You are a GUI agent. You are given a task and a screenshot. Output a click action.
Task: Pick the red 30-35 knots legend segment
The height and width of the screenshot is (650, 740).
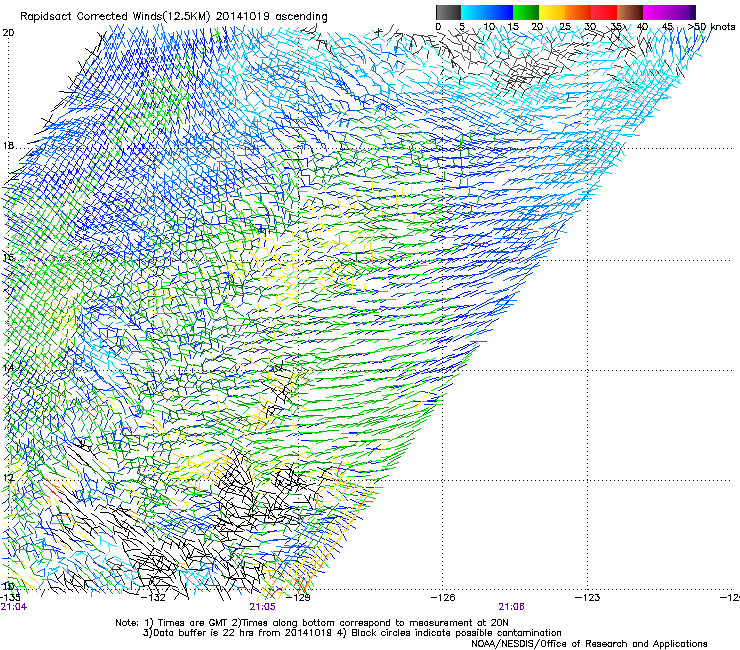(604, 12)
